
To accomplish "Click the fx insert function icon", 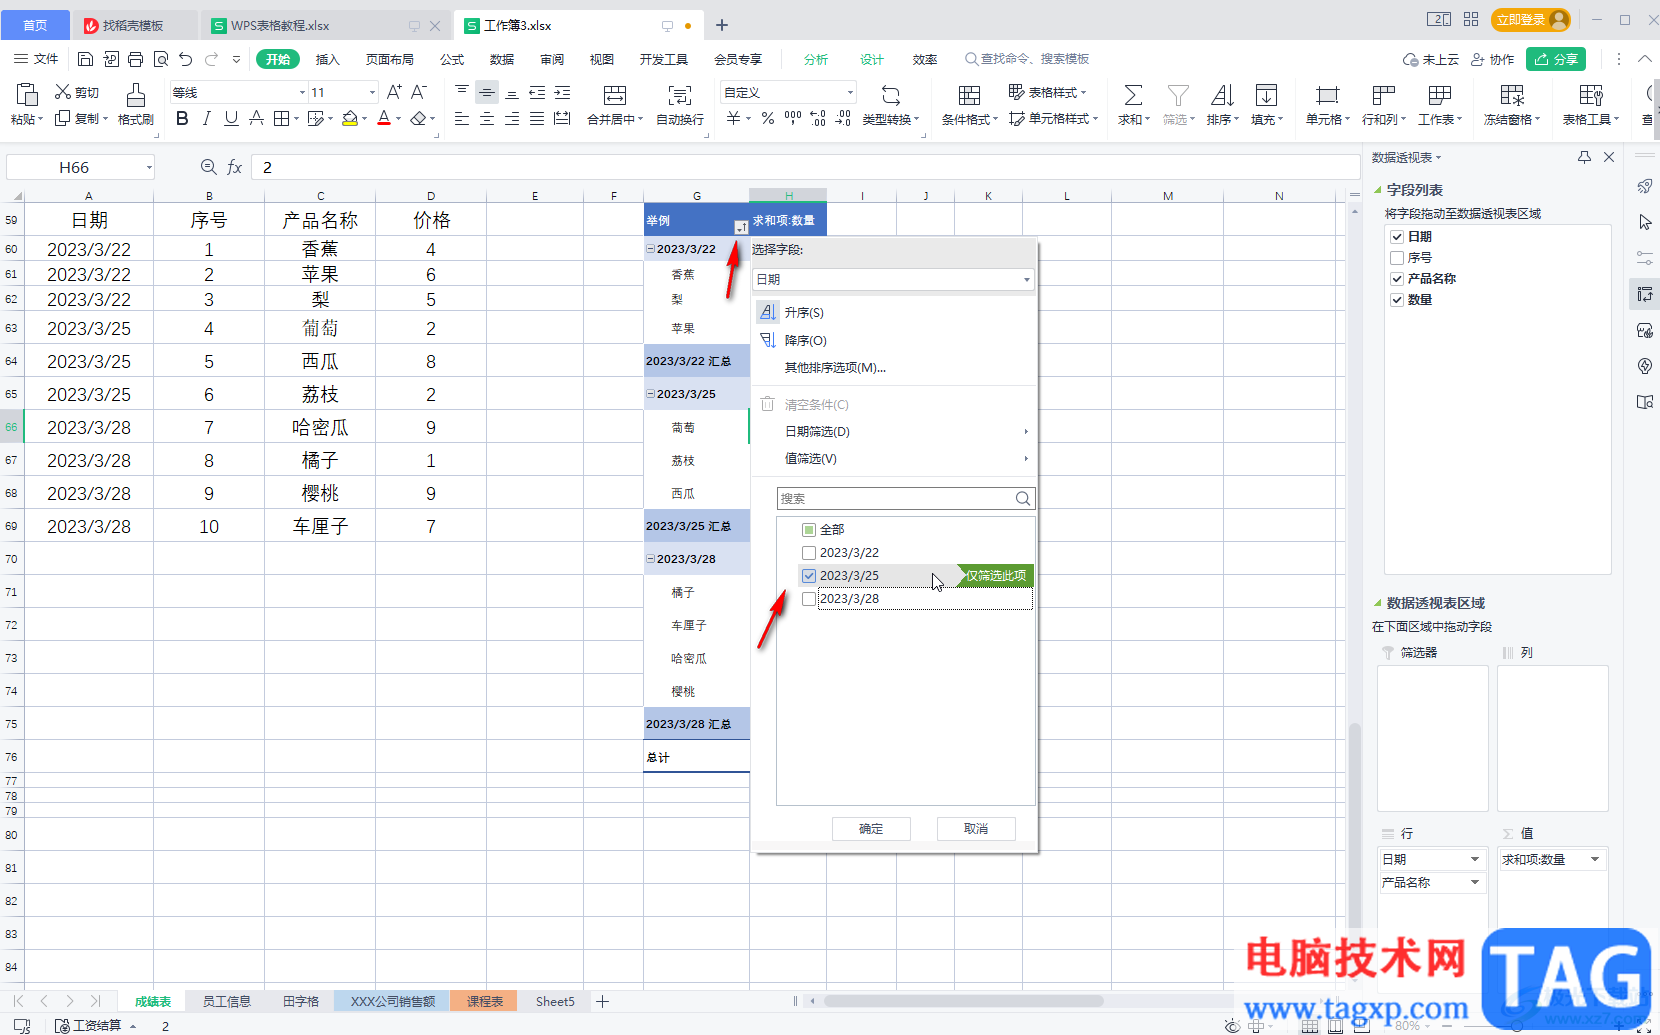I will coord(234,167).
